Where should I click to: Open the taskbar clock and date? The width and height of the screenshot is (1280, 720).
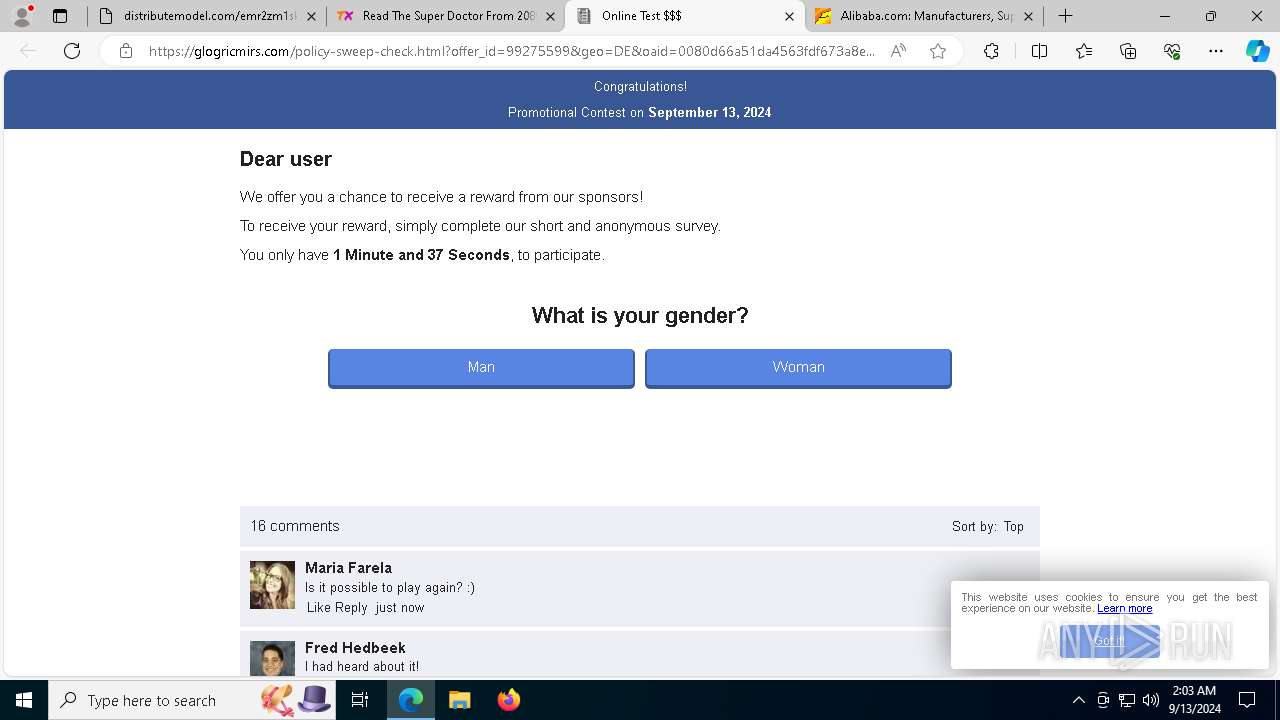[1194, 700]
